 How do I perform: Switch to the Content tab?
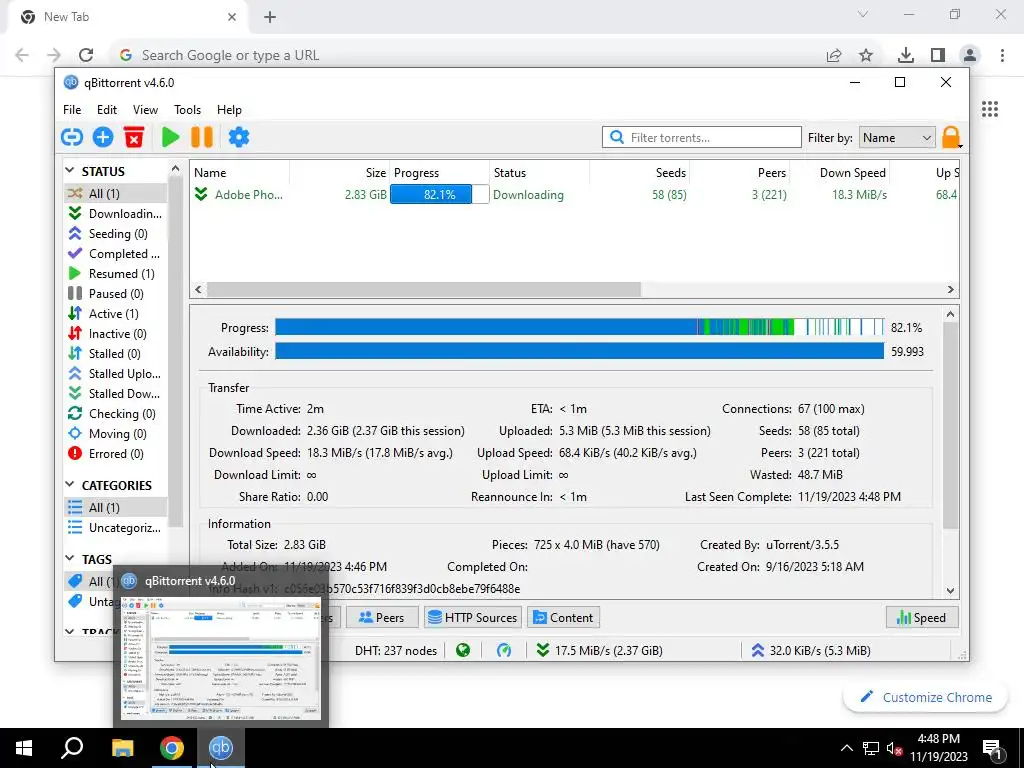pyautogui.click(x=563, y=618)
